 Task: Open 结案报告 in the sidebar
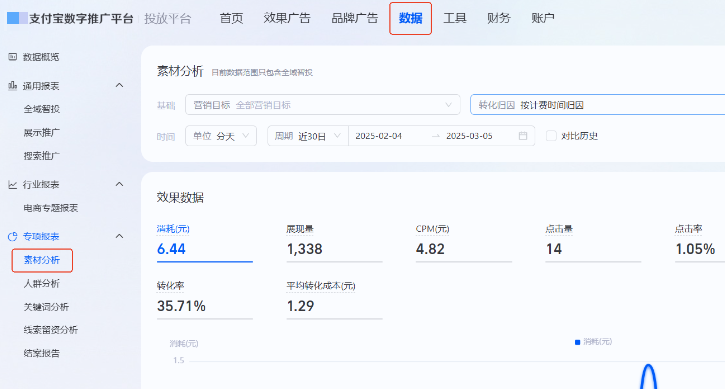(42, 353)
